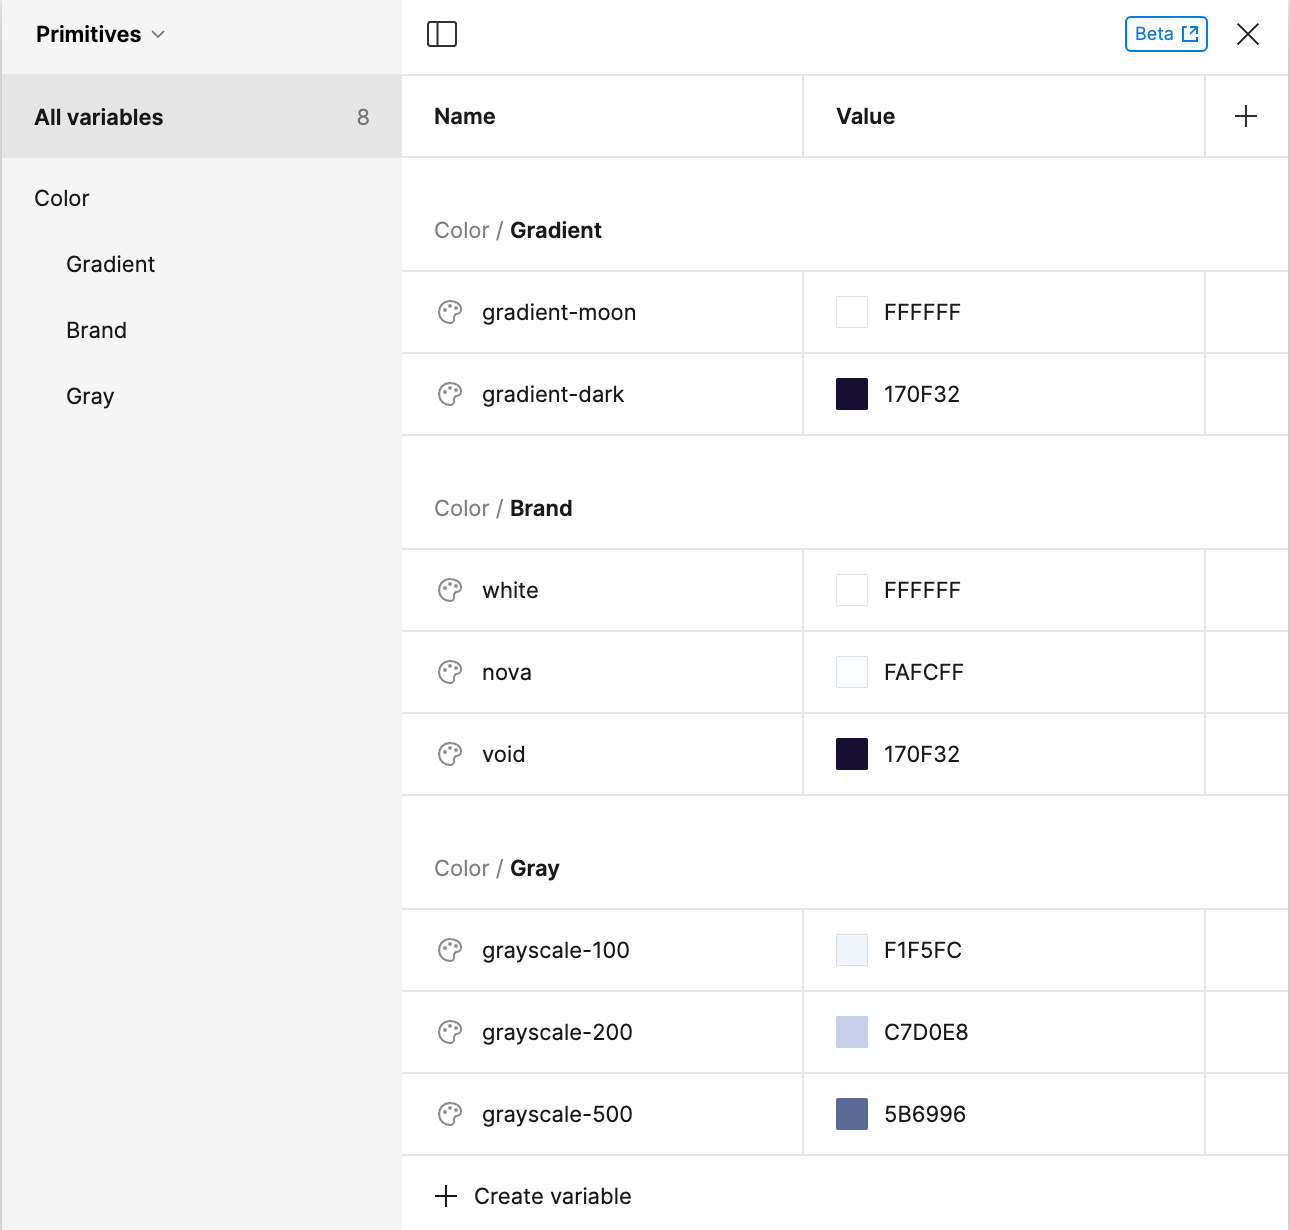Open the Gradient group in the sidebar
The height and width of the screenshot is (1230, 1290).
(x=110, y=264)
